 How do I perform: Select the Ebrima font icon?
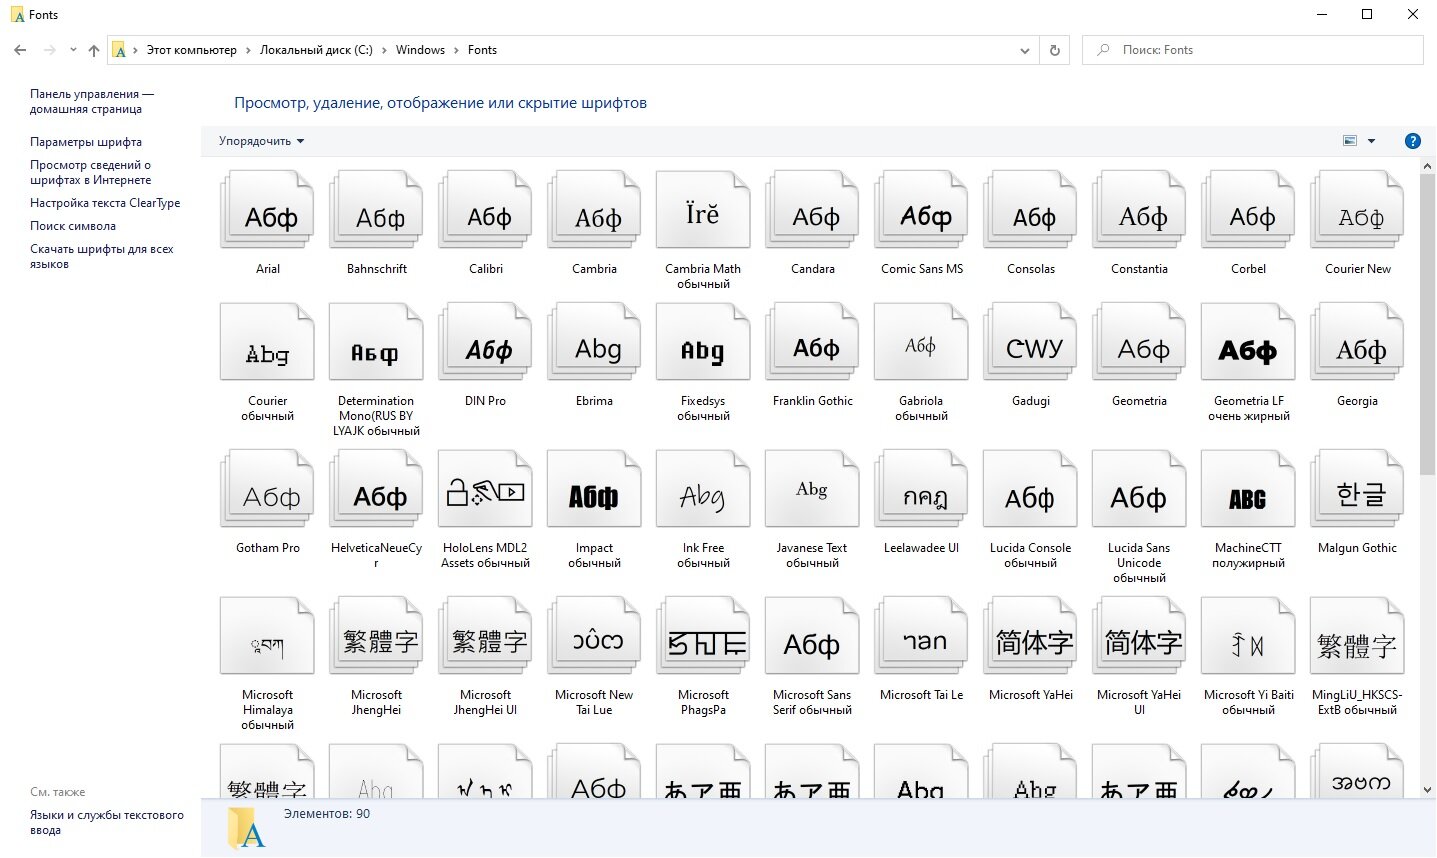click(594, 342)
